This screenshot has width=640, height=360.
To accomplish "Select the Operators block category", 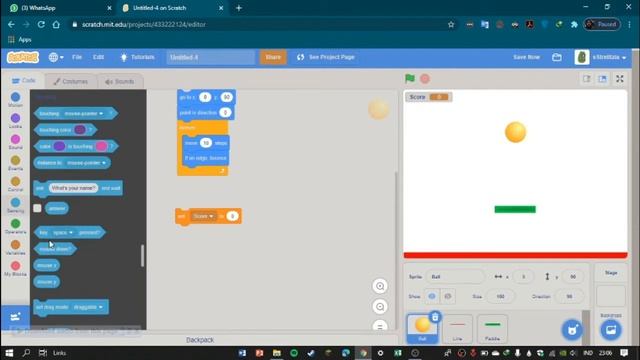I will [16, 227].
